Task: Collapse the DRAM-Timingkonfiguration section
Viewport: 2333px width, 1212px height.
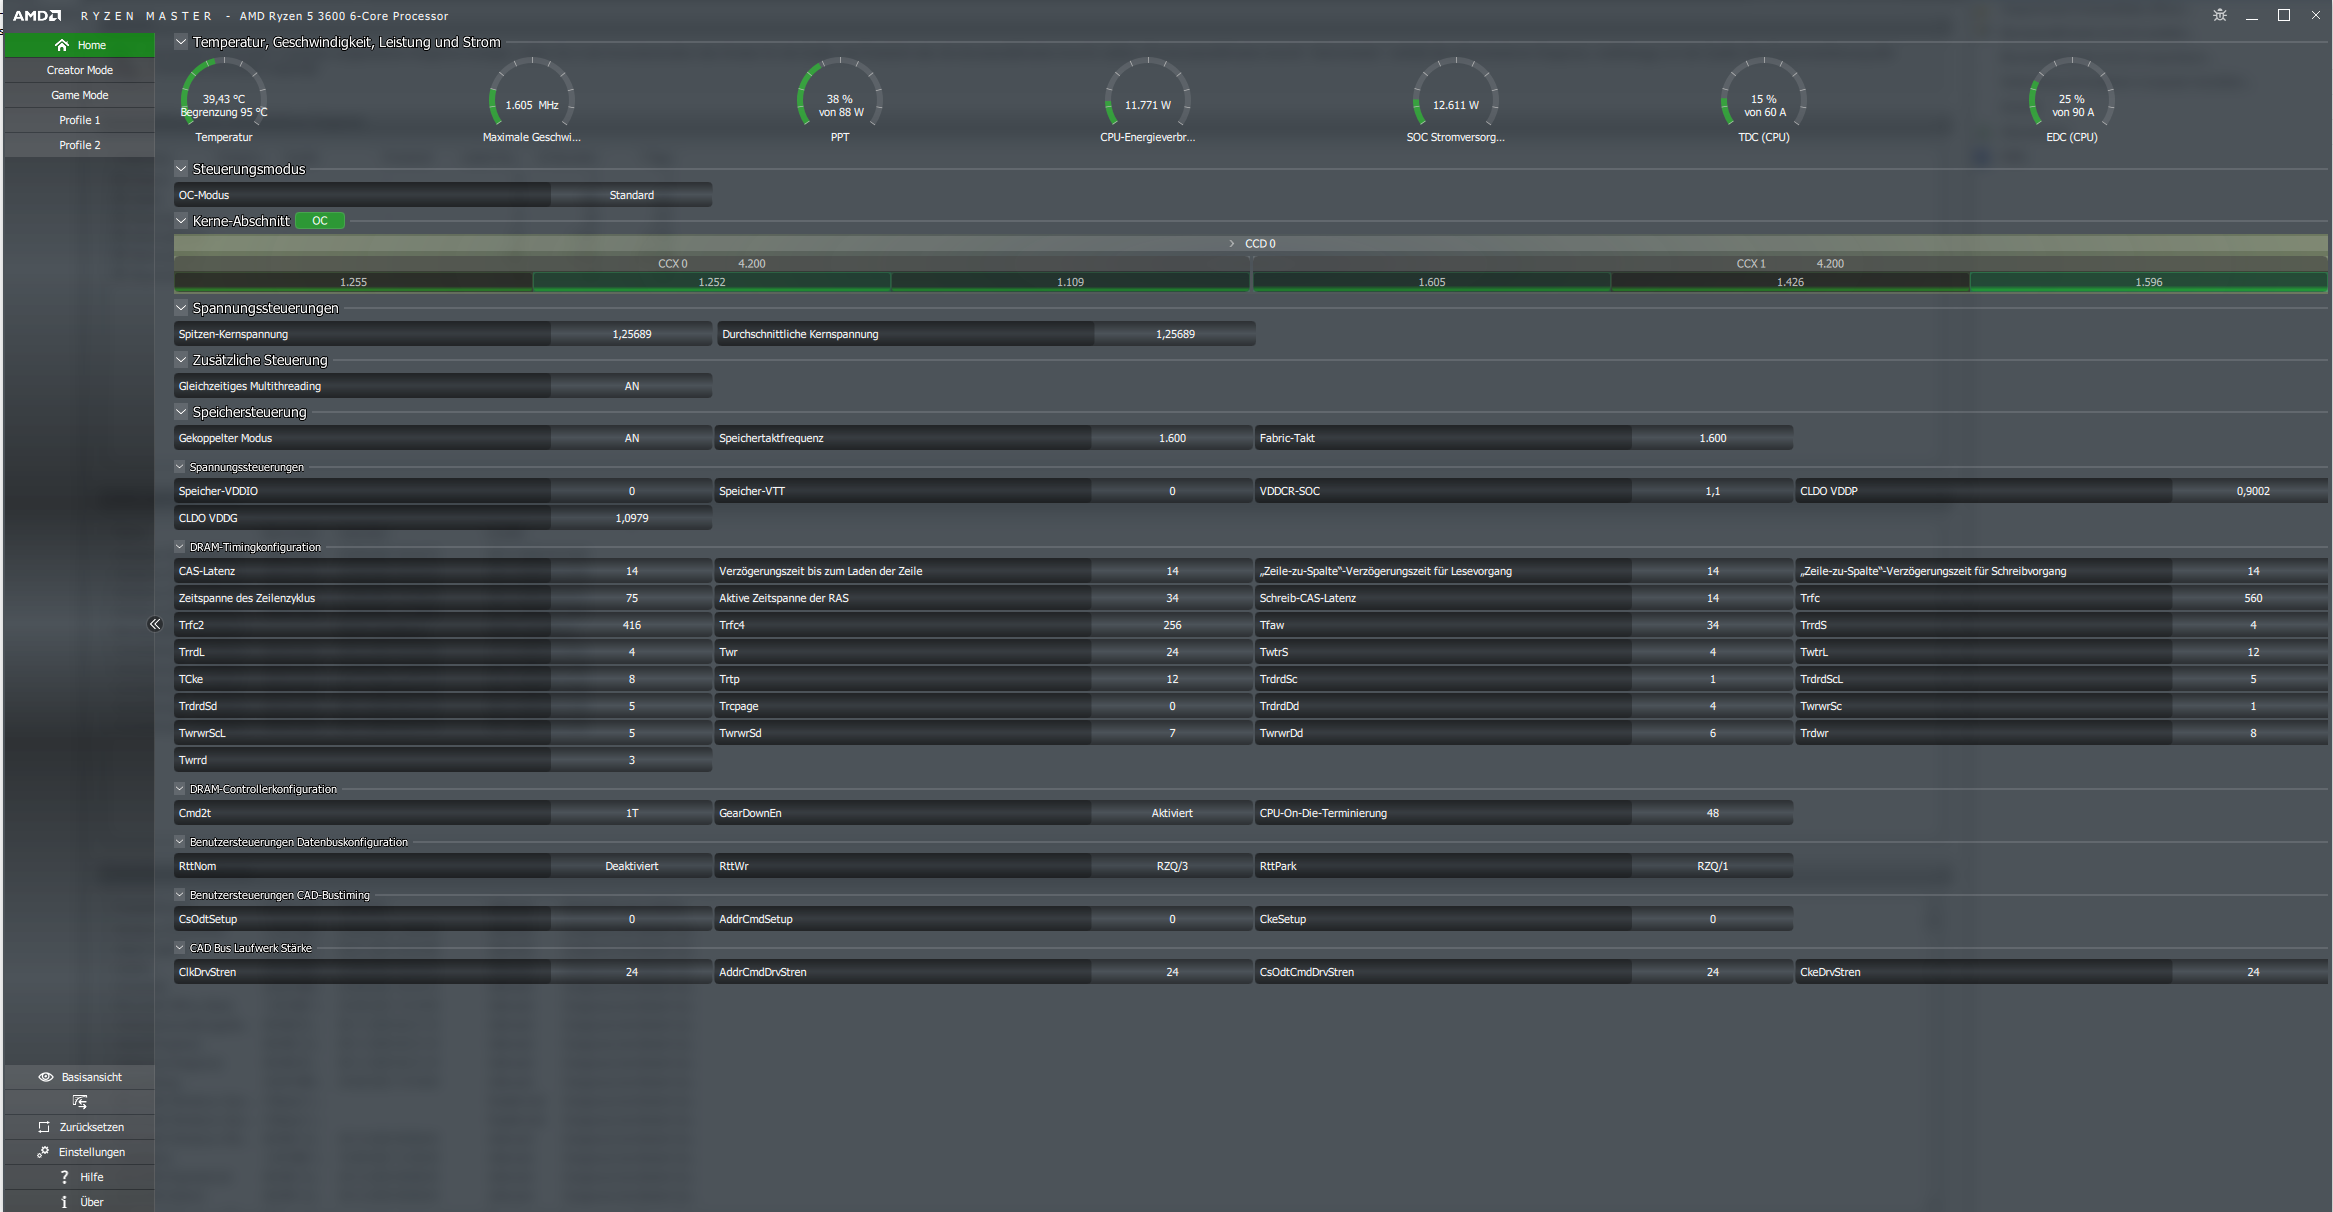Action: point(180,547)
